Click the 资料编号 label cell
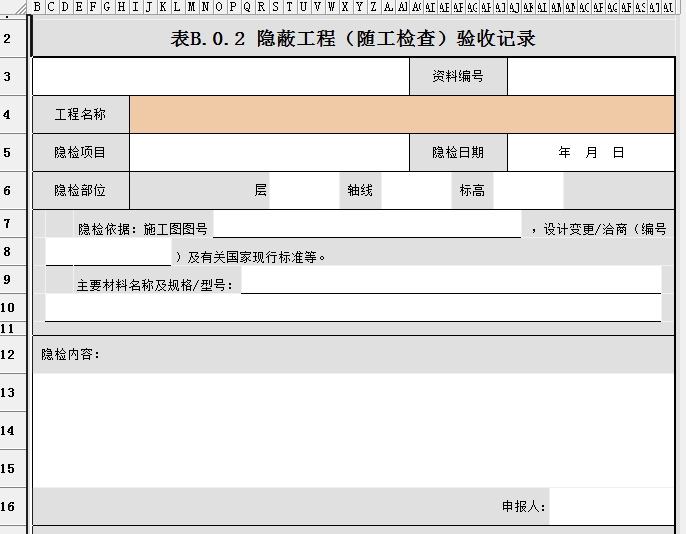 pos(458,76)
